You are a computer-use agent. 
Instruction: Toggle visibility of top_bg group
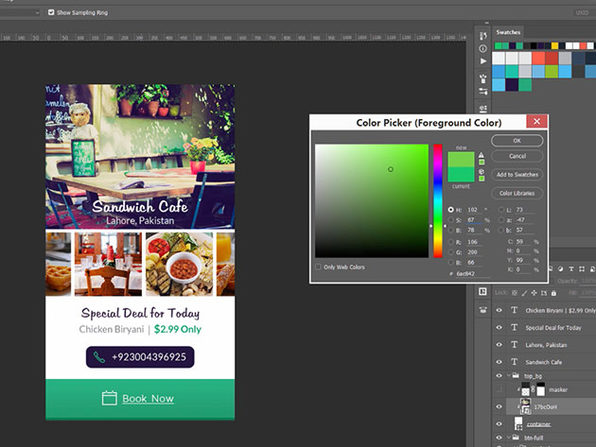499,376
